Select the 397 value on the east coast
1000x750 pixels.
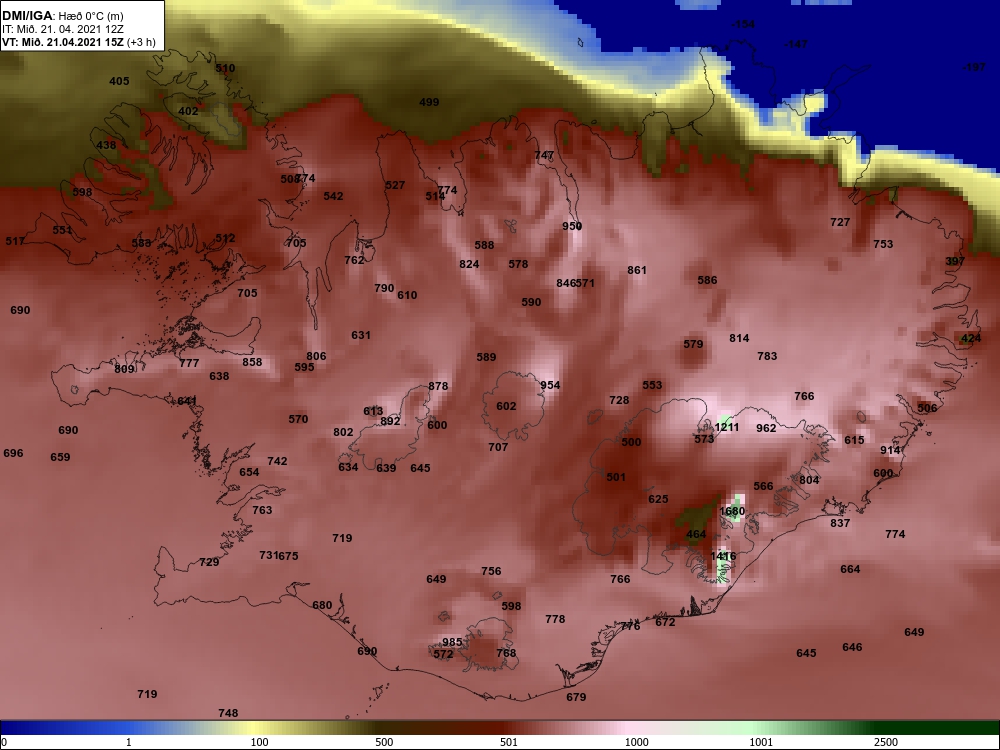tap(955, 261)
